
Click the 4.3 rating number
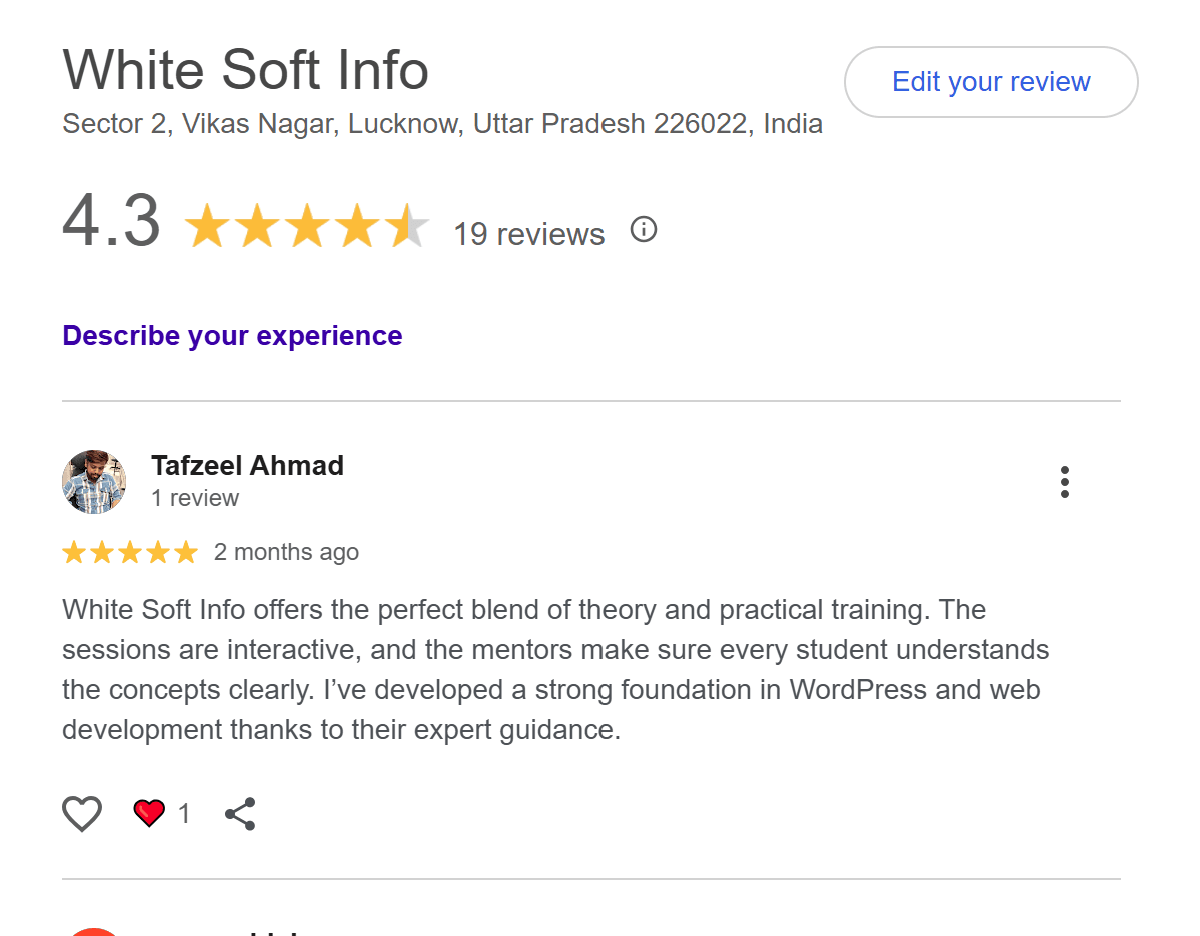[111, 221]
